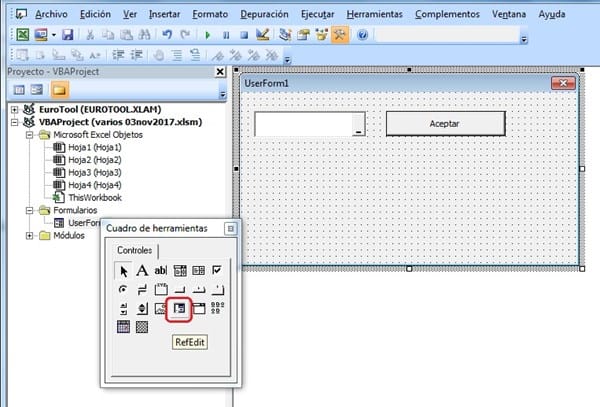
Task: Open the Insertar menu
Action: click(165, 15)
